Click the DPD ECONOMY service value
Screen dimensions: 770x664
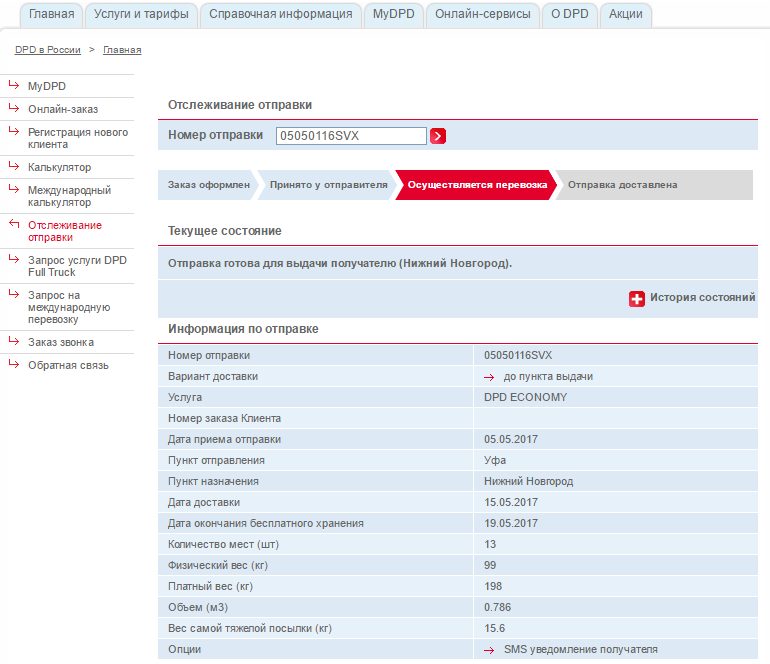click(x=525, y=398)
